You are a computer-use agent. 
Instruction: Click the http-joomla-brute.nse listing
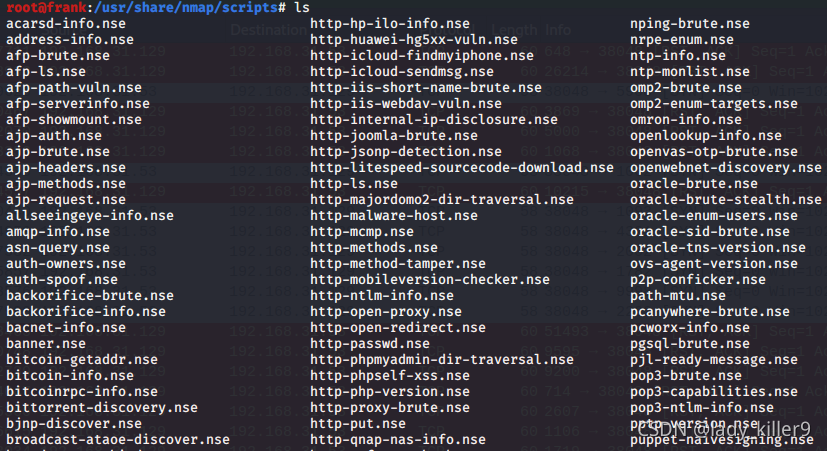tap(394, 136)
